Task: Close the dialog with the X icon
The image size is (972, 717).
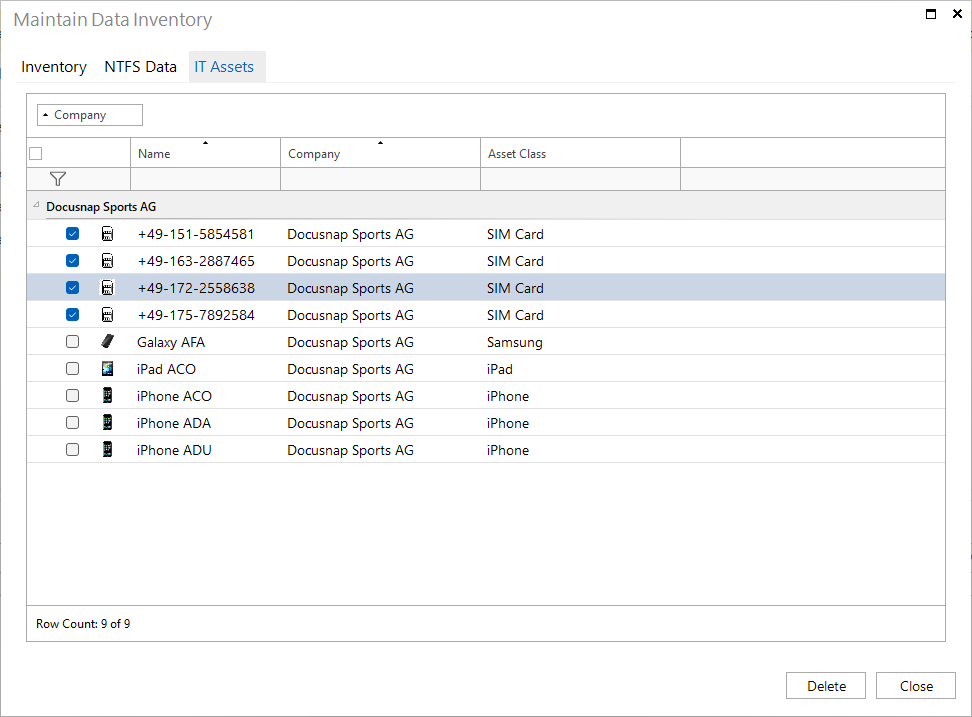Action: click(957, 14)
